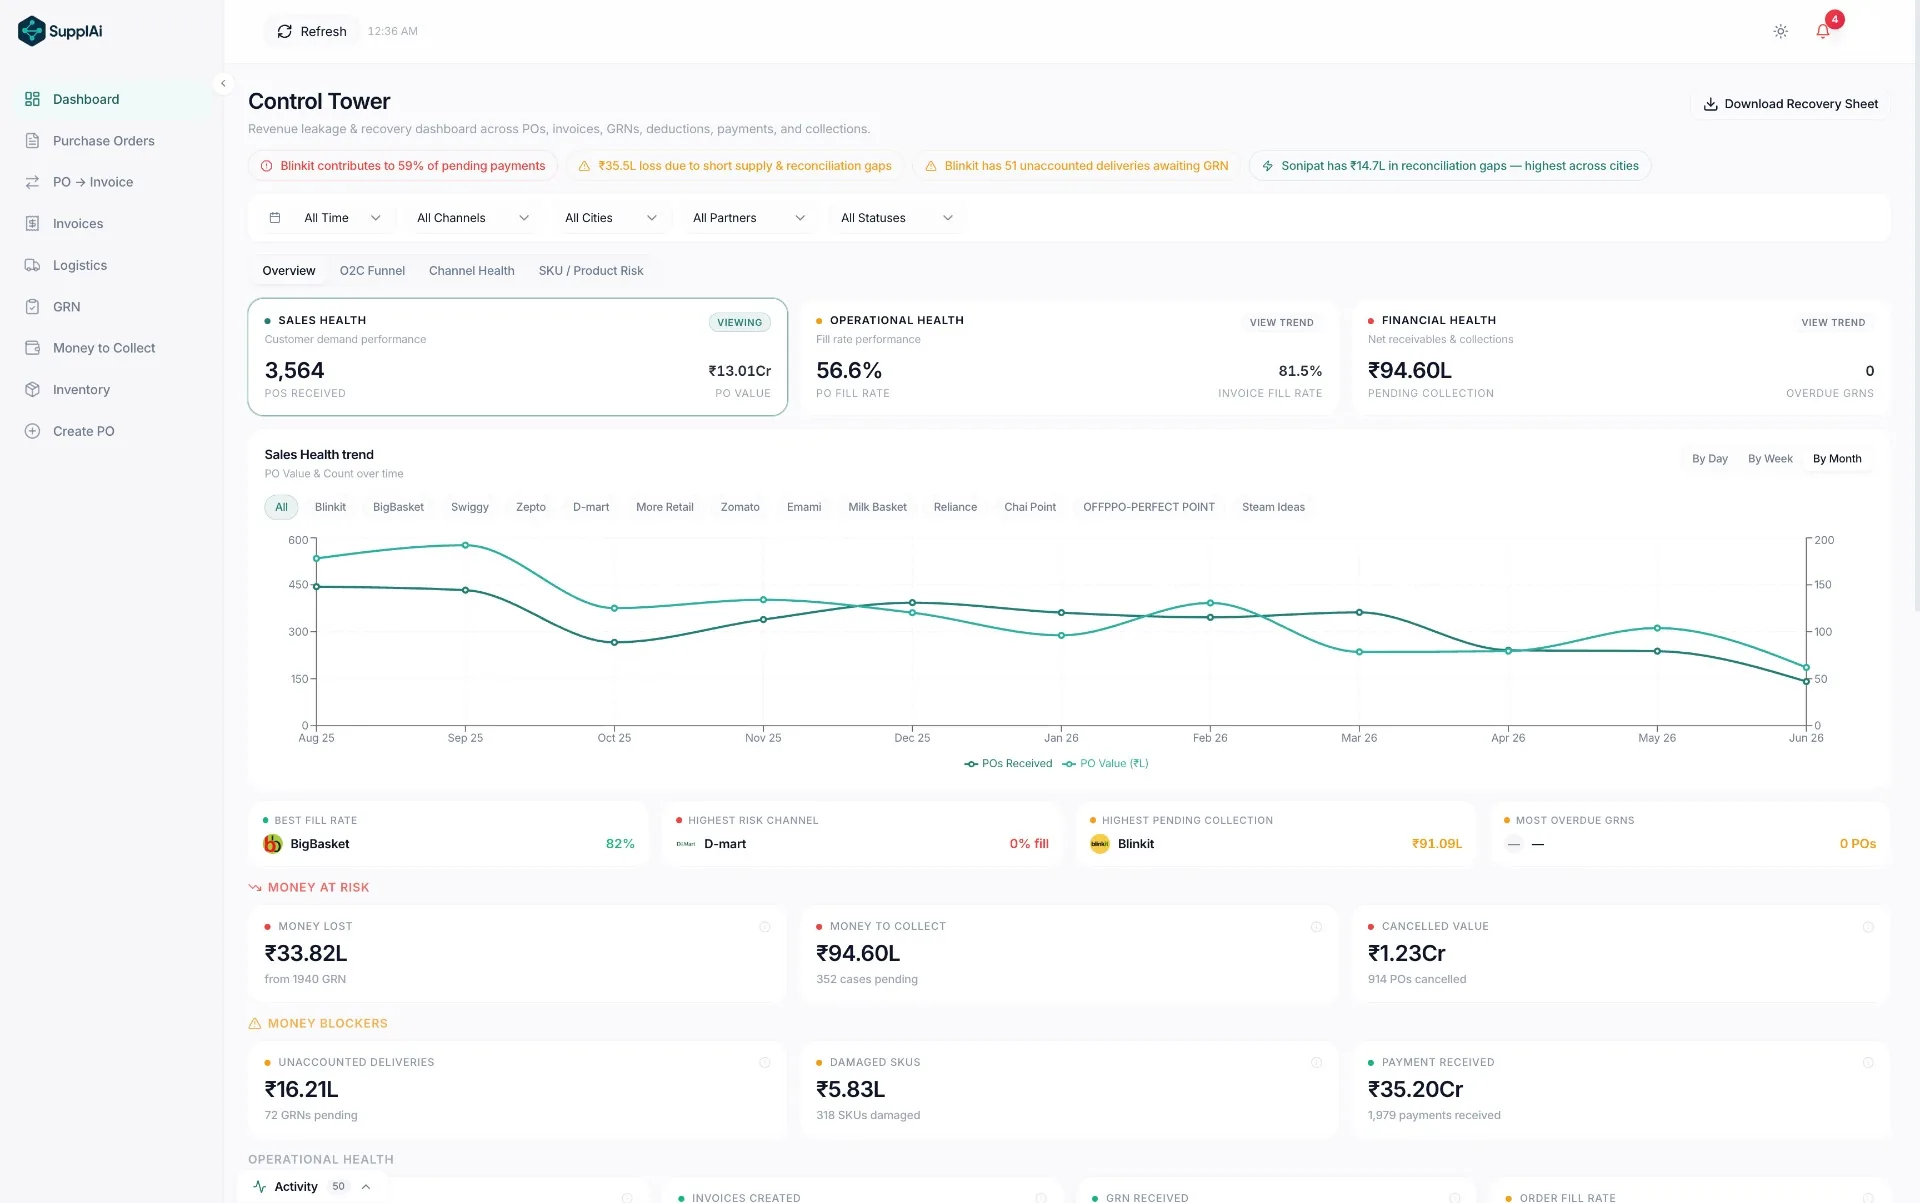Viewport: 1920px width, 1203px height.
Task: Click the Money to Collect wallet icon
Action: click(x=32, y=348)
